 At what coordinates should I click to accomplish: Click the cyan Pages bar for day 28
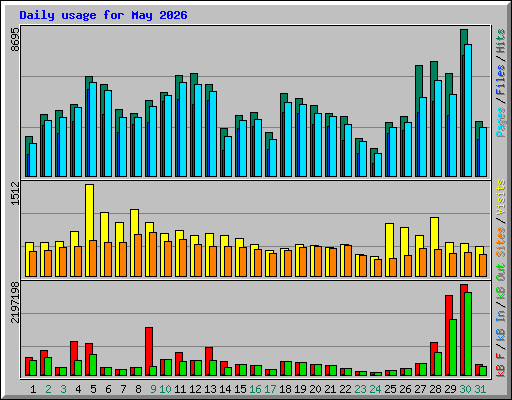[438, 128]
